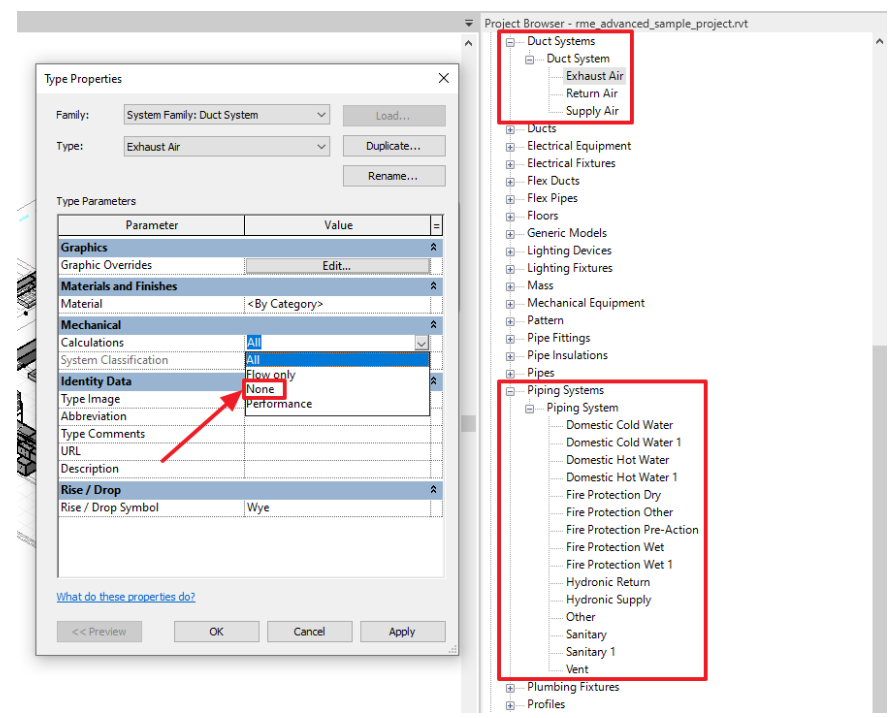Select the Vent piping system
This screenshot has width=888, height=718.
tap(577, 669)
